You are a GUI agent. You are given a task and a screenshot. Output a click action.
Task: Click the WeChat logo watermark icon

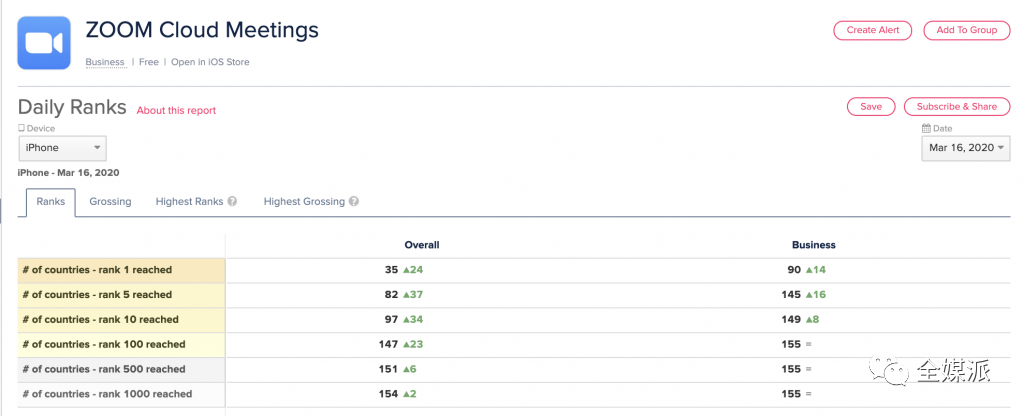(x=891, y=373)
